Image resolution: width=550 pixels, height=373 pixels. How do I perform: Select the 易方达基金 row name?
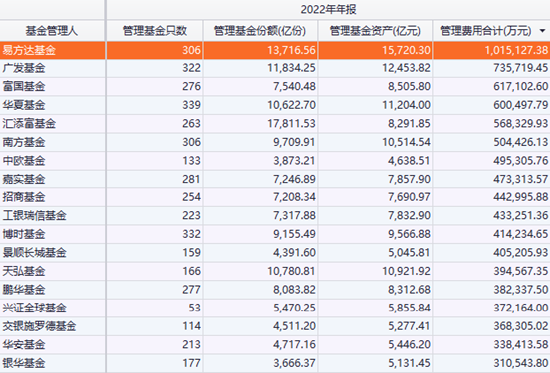[29, 50]
